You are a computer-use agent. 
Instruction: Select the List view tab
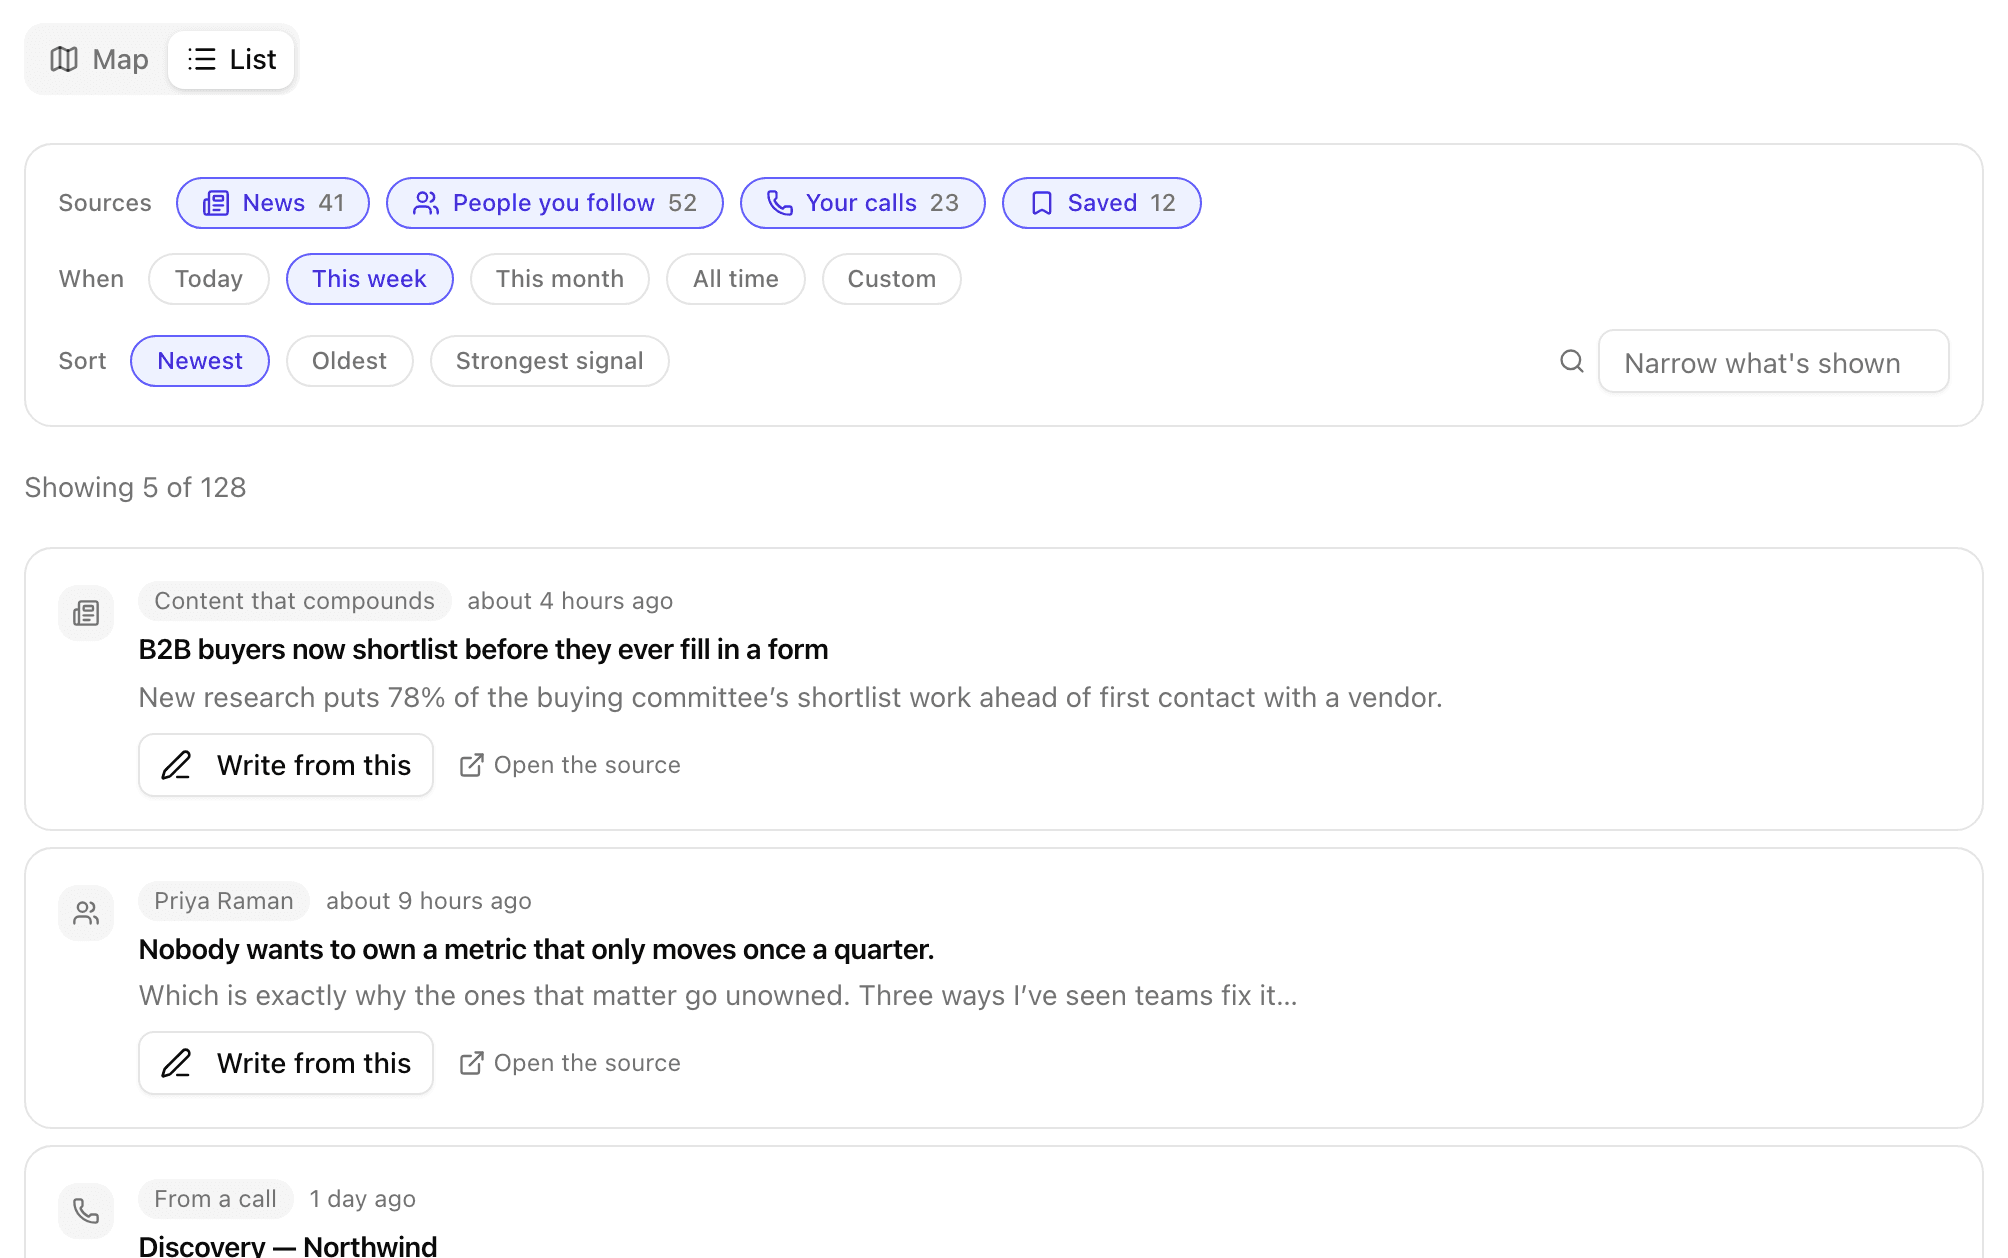[x=231, y=60]
